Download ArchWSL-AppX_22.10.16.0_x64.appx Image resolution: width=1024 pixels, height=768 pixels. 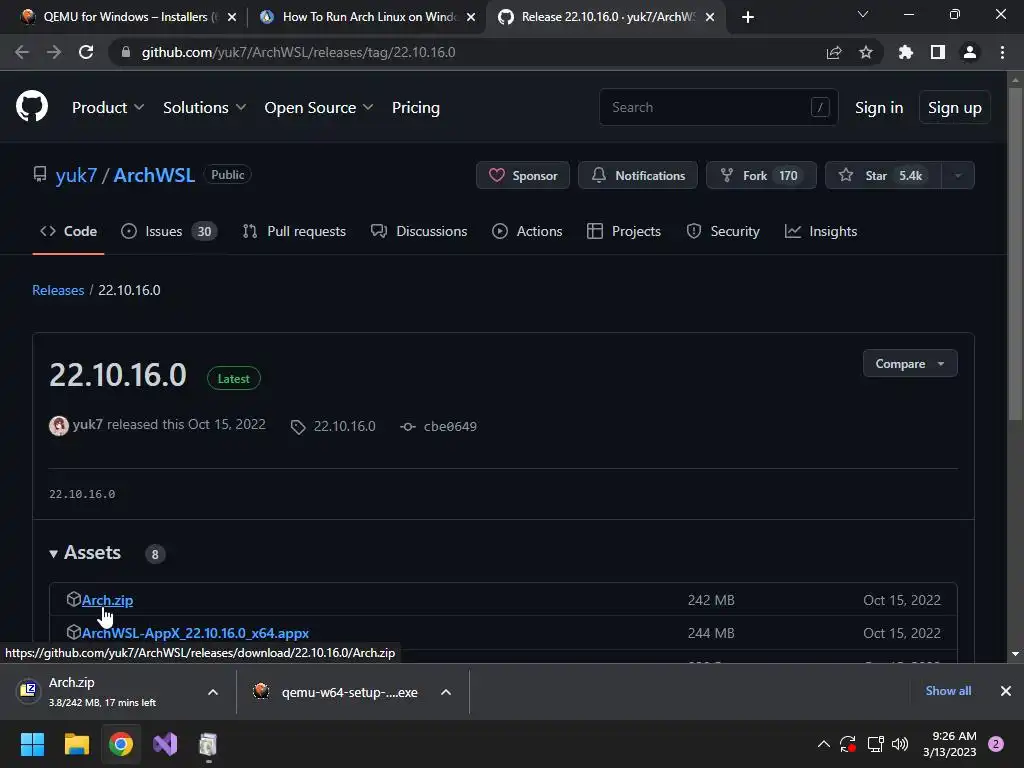coord(195,633)
